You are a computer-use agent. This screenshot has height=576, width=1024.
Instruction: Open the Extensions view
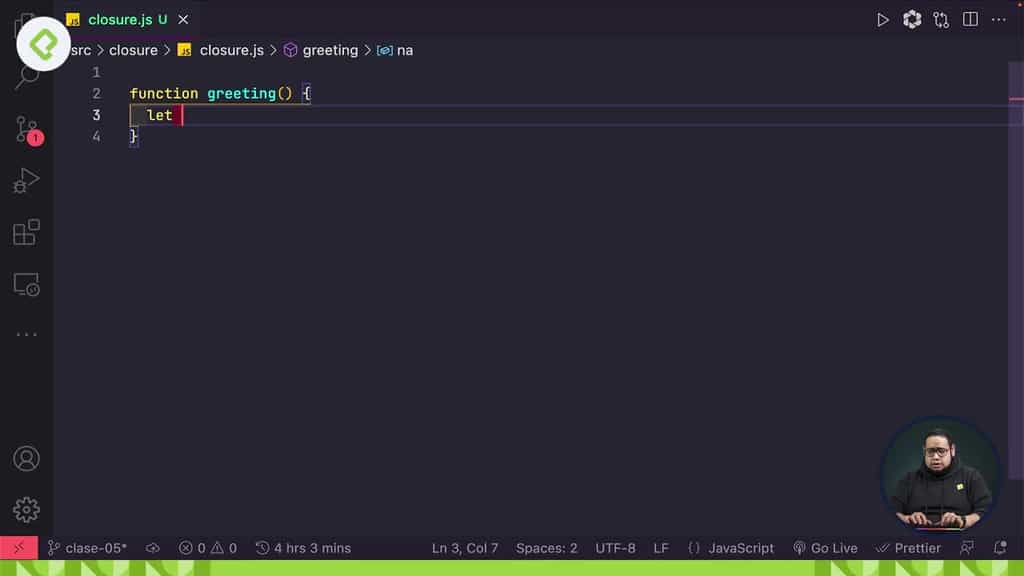[x=25, y=232]
